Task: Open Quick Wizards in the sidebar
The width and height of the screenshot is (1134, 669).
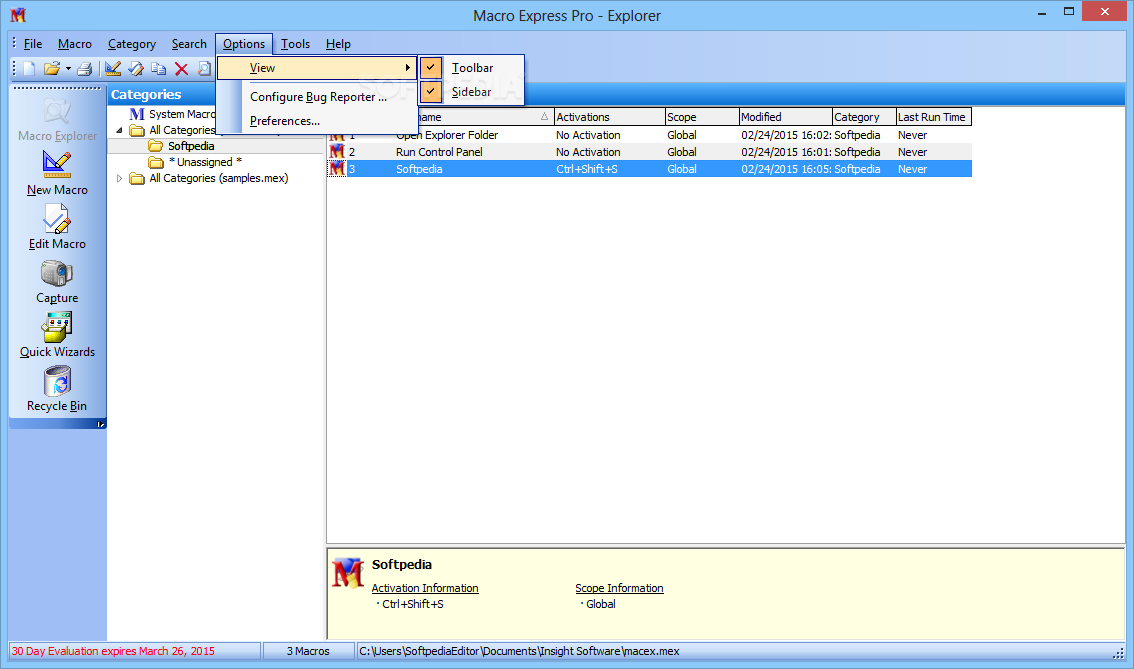Action: 57,335
